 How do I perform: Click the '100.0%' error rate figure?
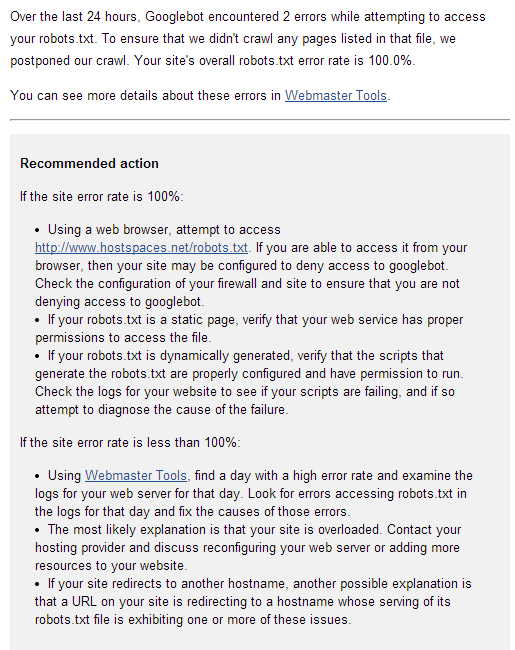click(x=390, y=61)
